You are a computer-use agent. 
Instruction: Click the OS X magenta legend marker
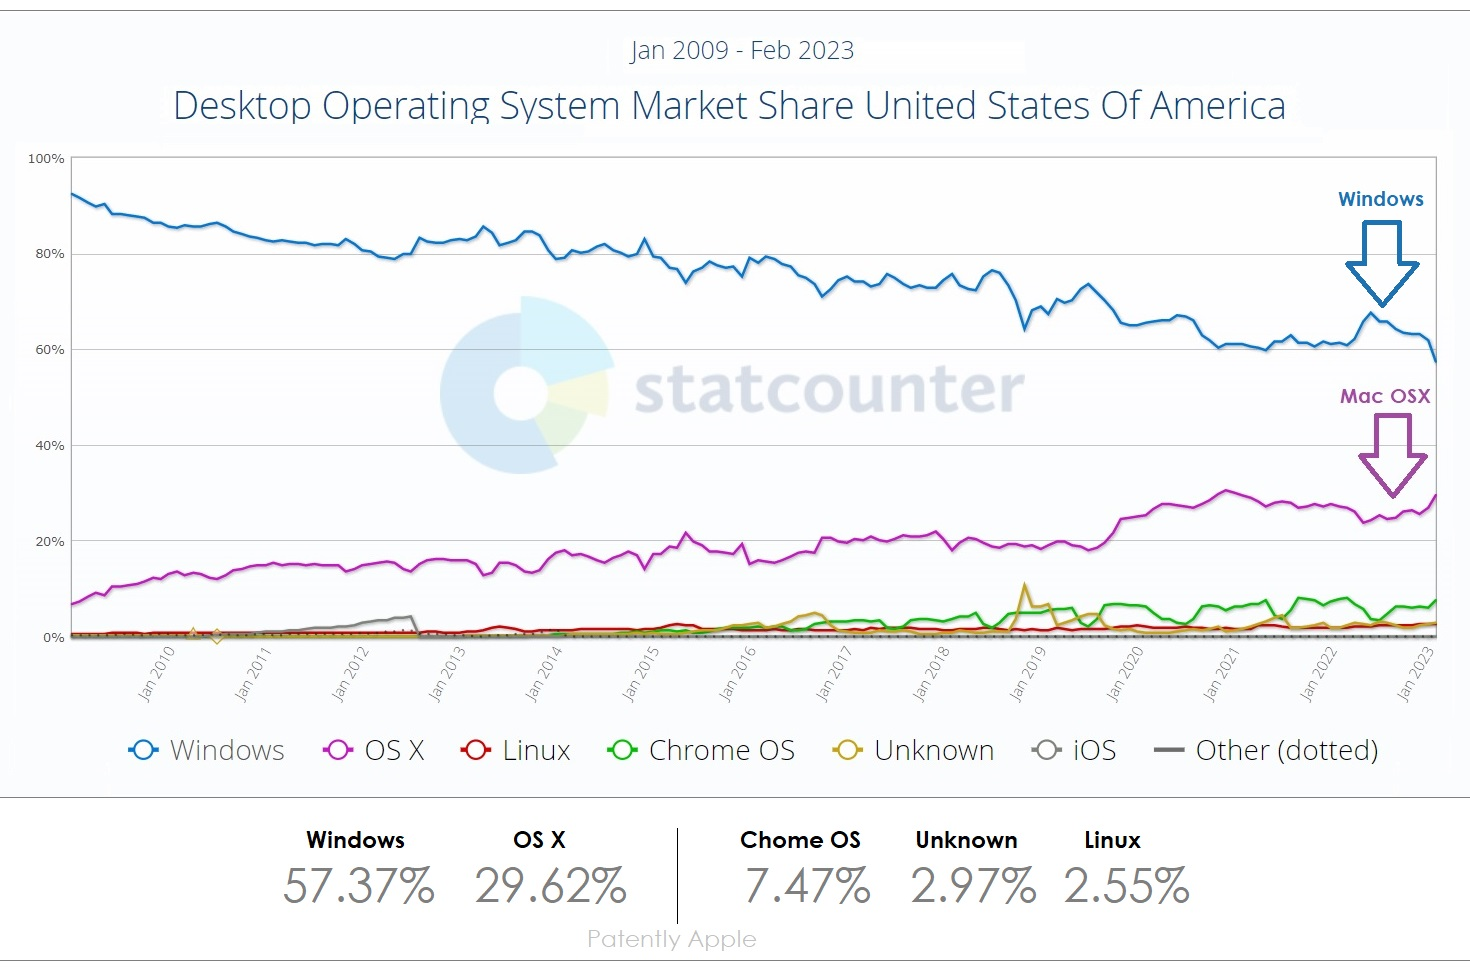[338, 750]
